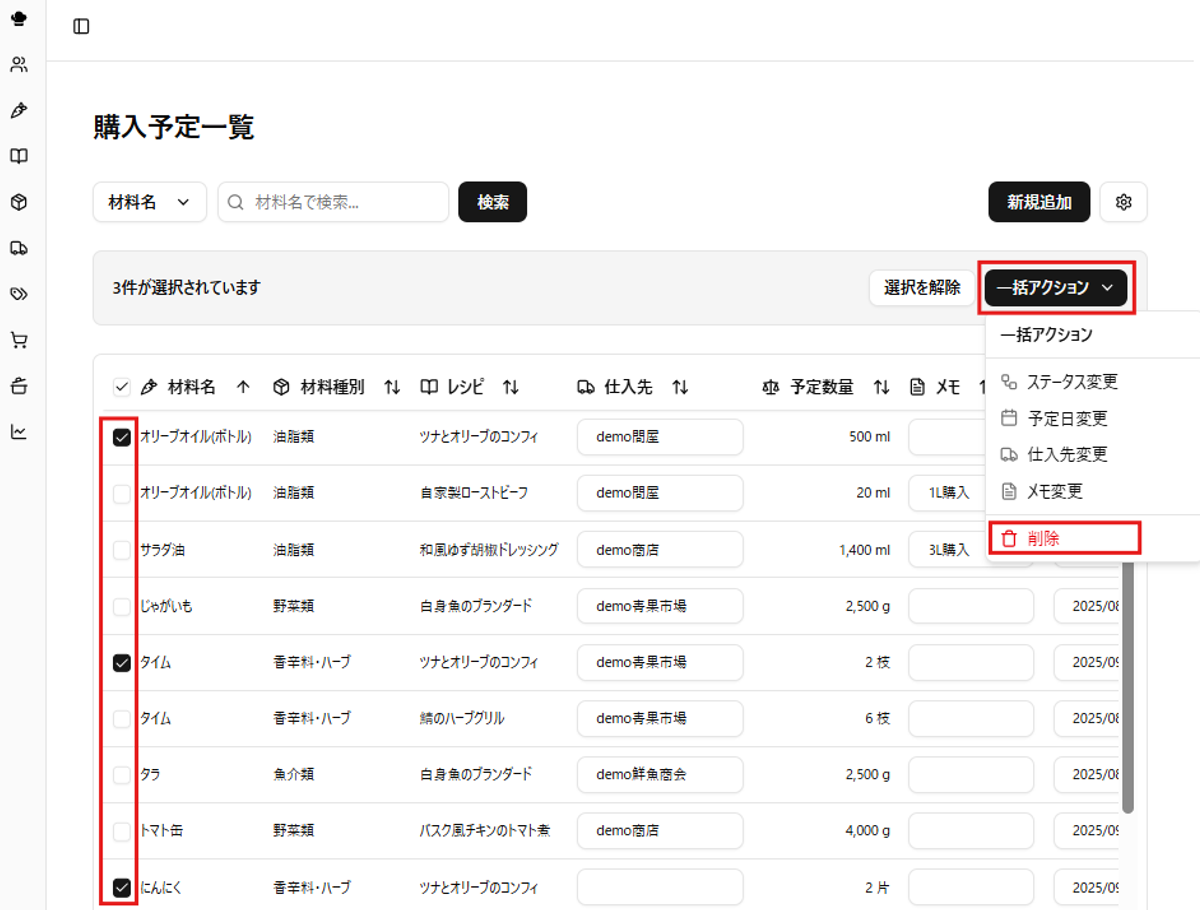
Task: Toggle the select-all checkbox in table header
Action: (122, 387)
